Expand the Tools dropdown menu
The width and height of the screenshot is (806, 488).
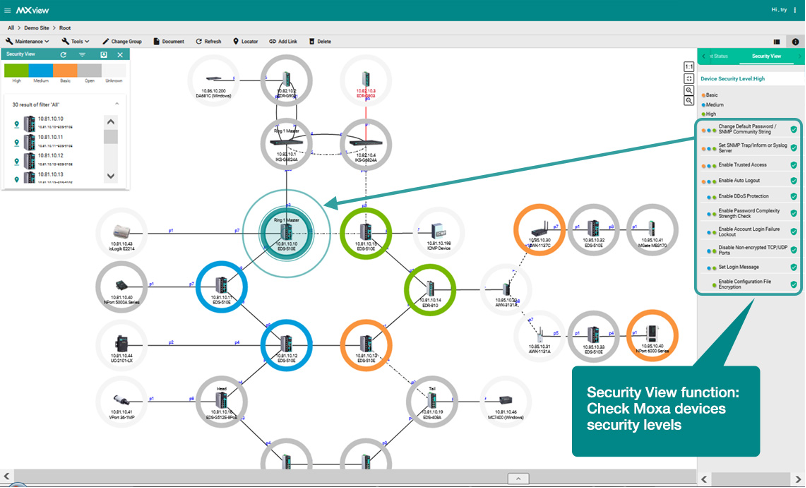pos(76,42)
